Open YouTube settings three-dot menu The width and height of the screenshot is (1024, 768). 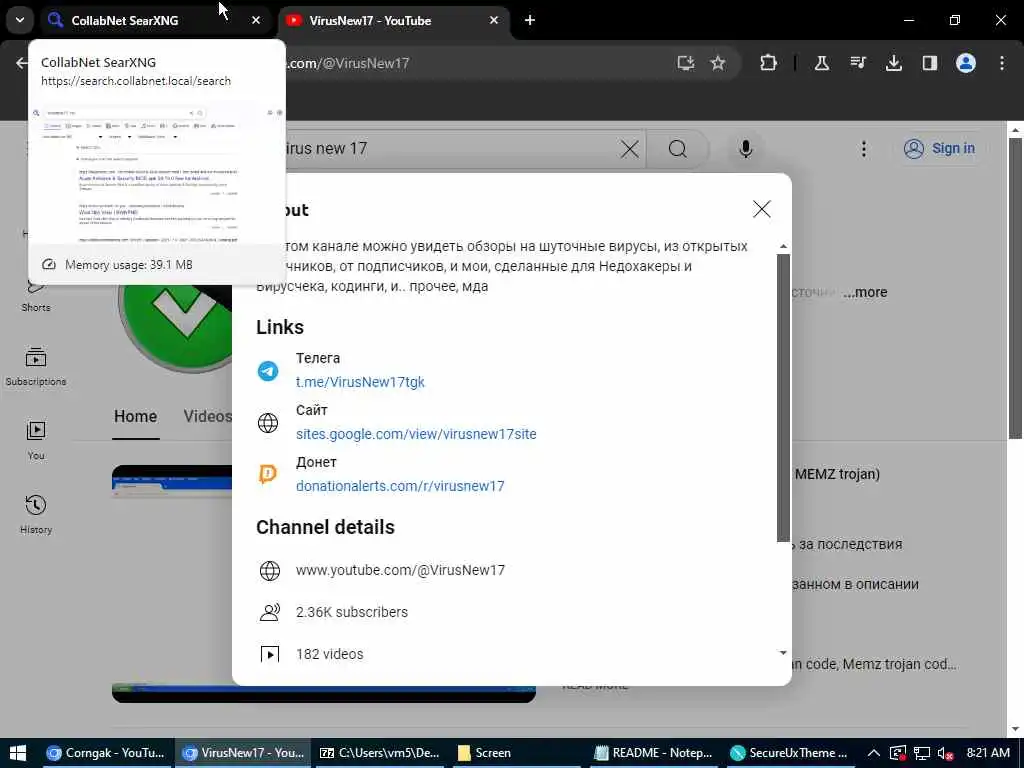click(863, 149)
